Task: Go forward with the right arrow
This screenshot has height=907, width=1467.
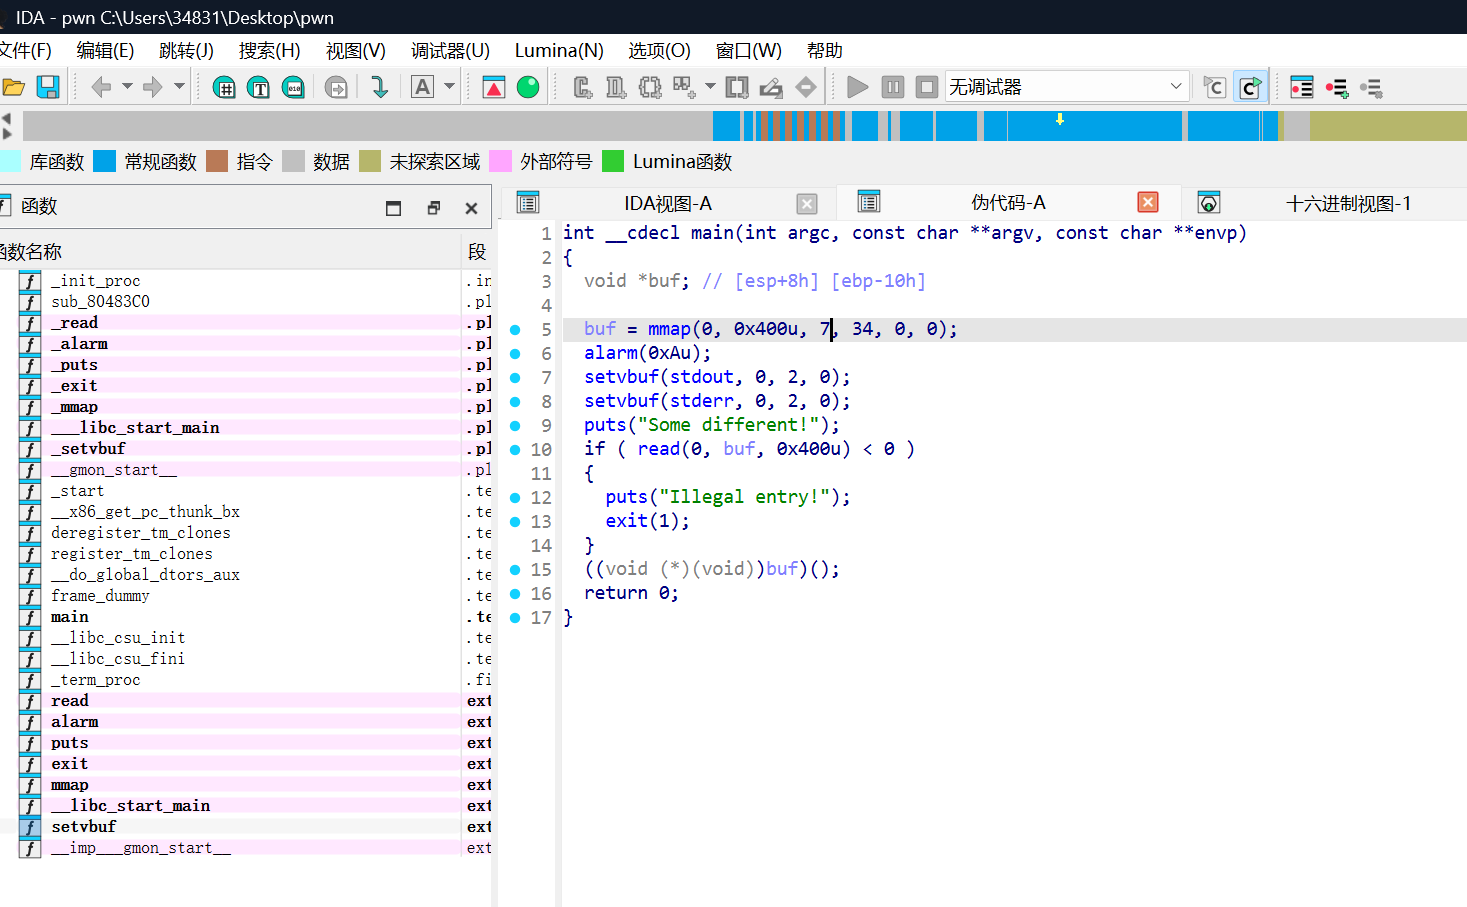Action: pyautogui.click(x=152, y=88)
